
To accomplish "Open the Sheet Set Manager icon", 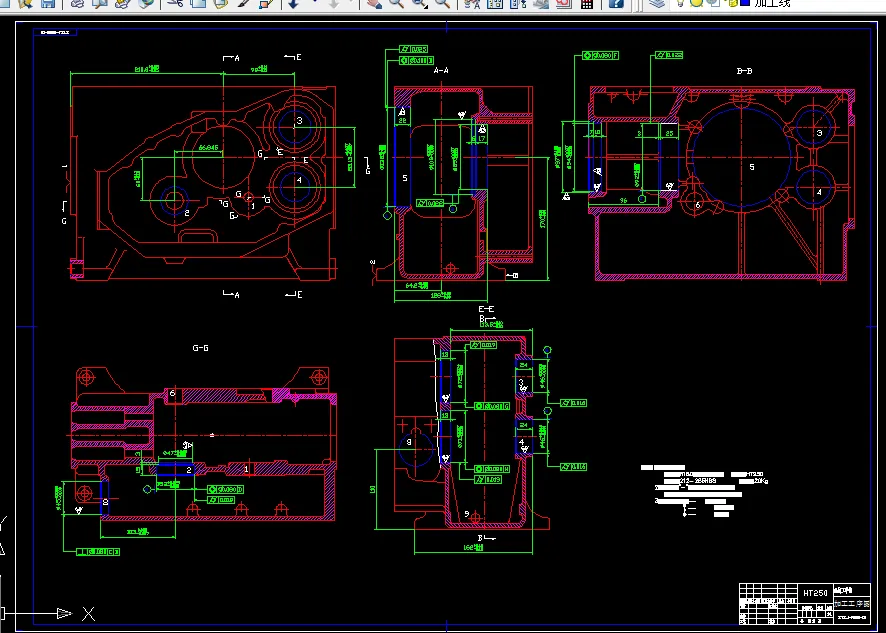I will [541, 3].
